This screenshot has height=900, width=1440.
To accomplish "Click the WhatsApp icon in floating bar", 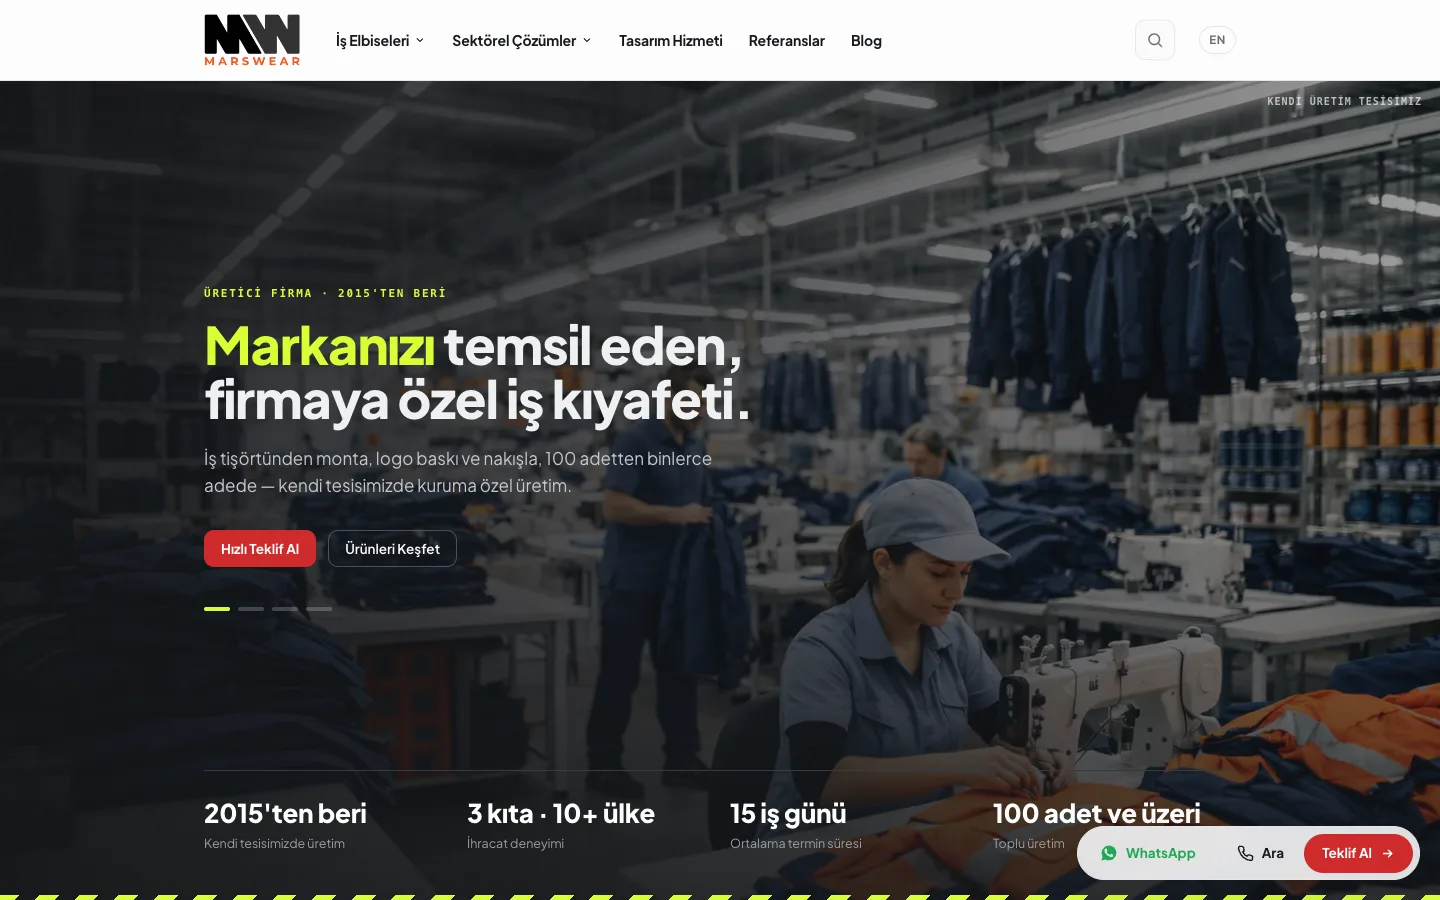I will tap(1109, 853).
